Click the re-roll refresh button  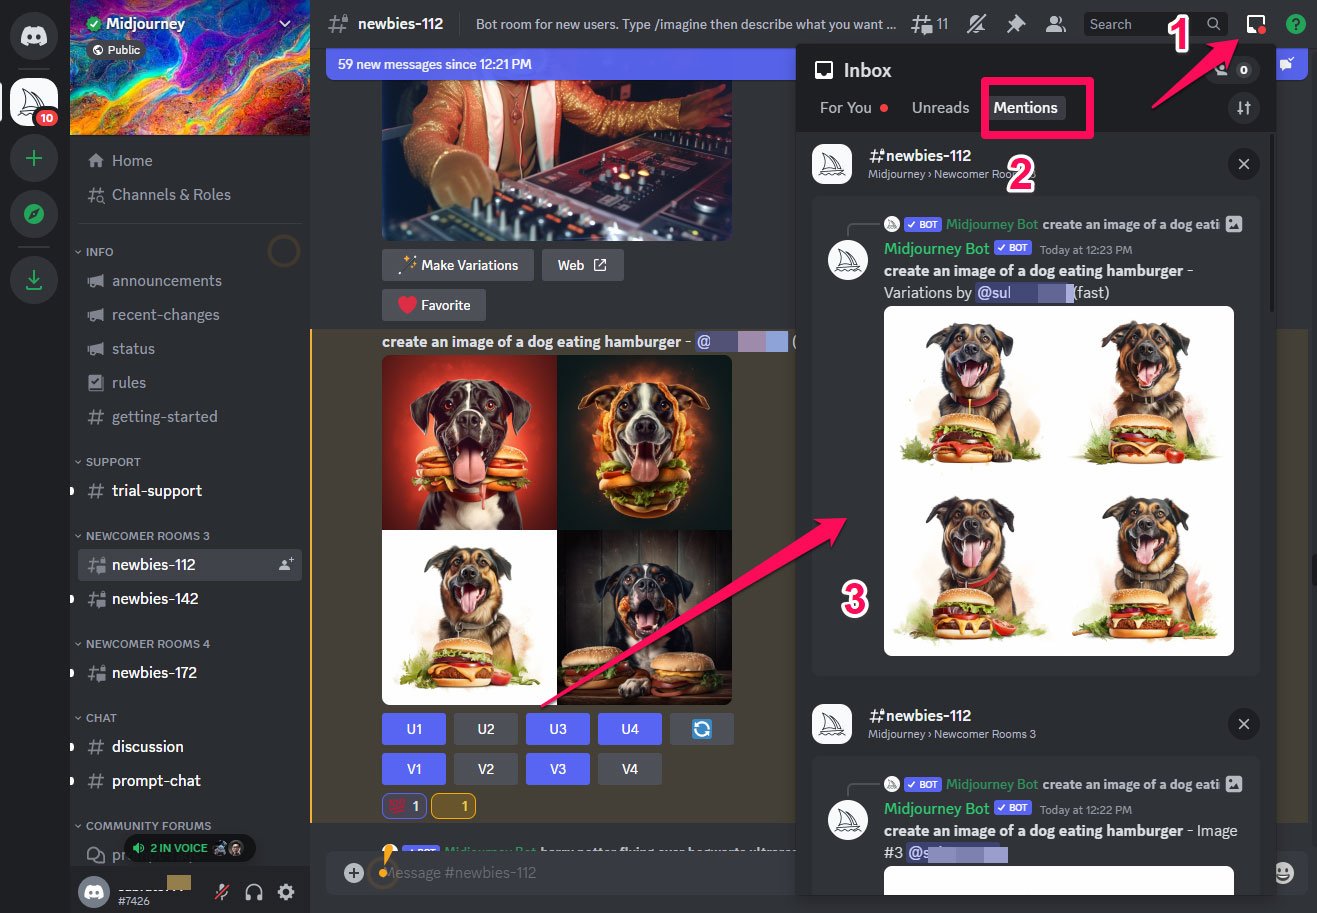702,729
